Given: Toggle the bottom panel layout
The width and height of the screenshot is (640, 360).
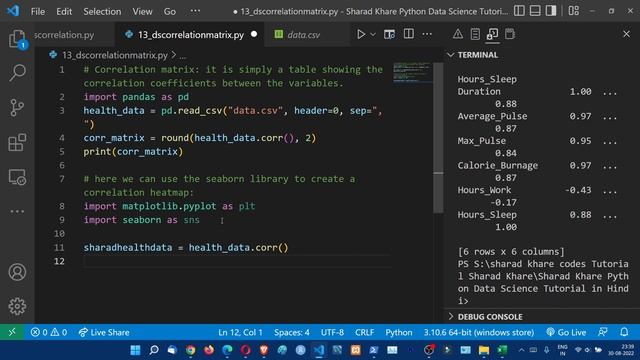Looking at the screenshot, I should [535, 11].
